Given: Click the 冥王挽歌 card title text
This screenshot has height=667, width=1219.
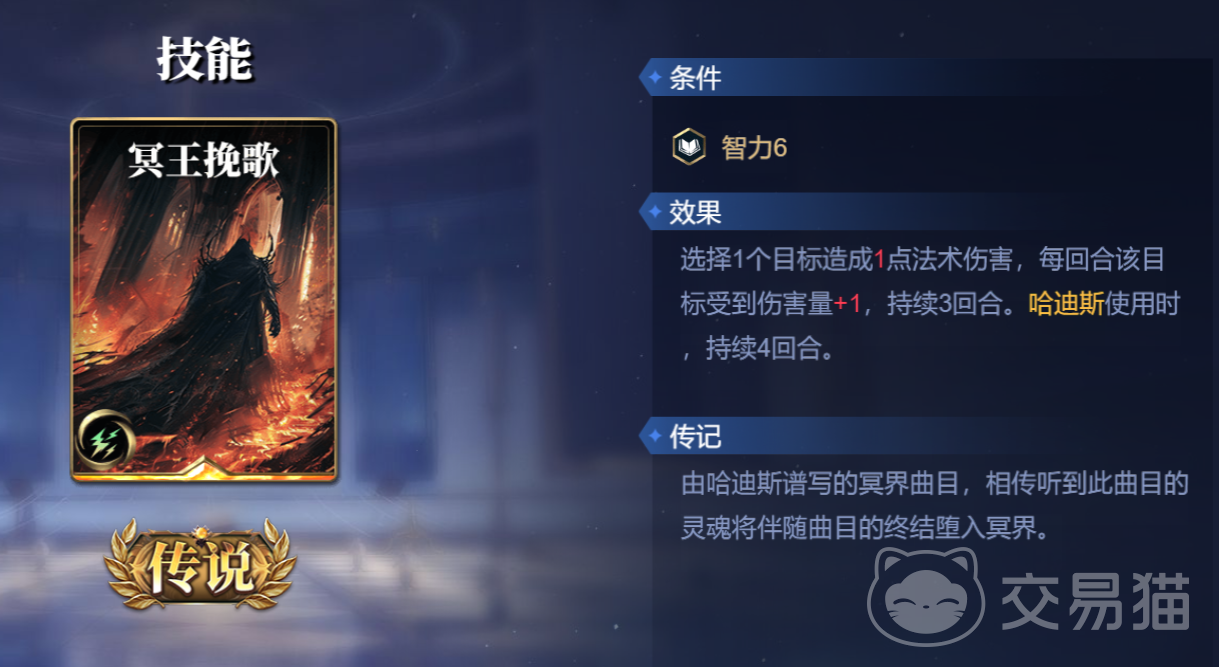Looking at the screenshot, I should click(203, 162).
